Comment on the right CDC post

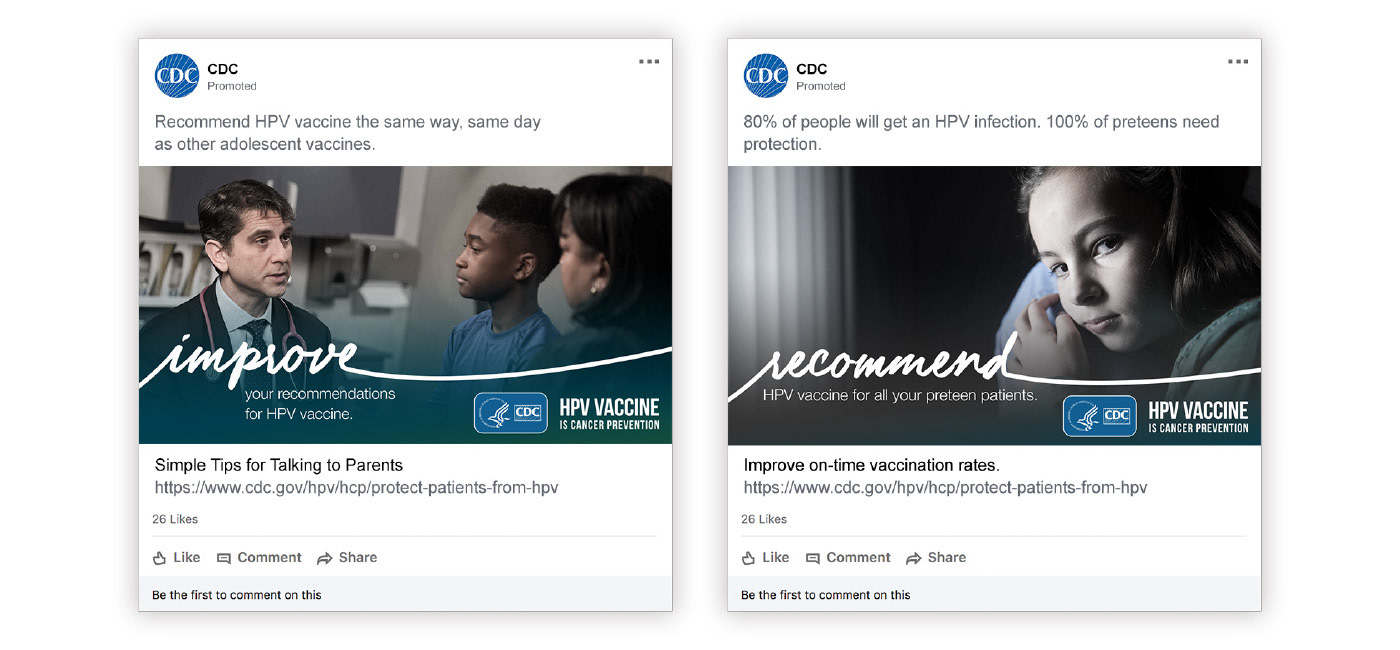(848, 558)
